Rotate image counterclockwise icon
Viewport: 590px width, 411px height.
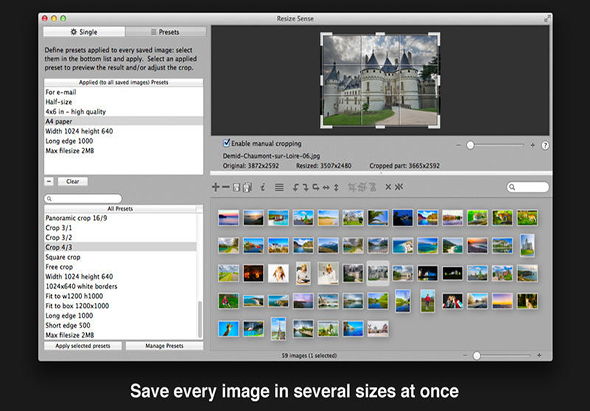tap(296, 187)
